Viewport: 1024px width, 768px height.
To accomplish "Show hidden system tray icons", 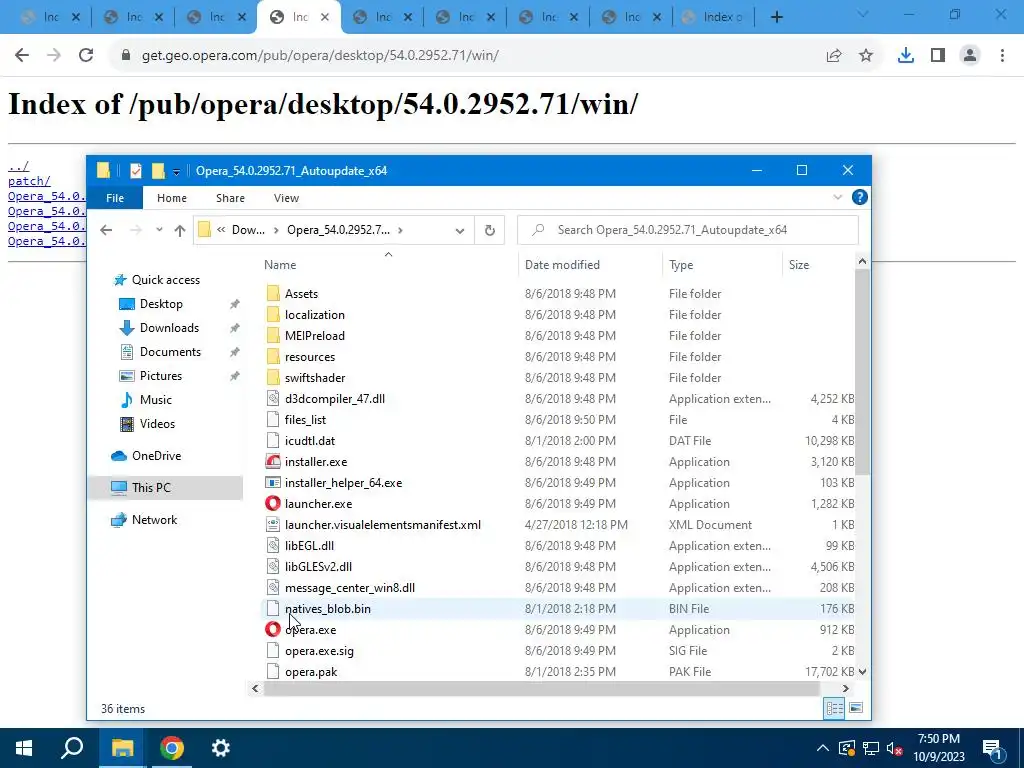I will pos(823,748).
